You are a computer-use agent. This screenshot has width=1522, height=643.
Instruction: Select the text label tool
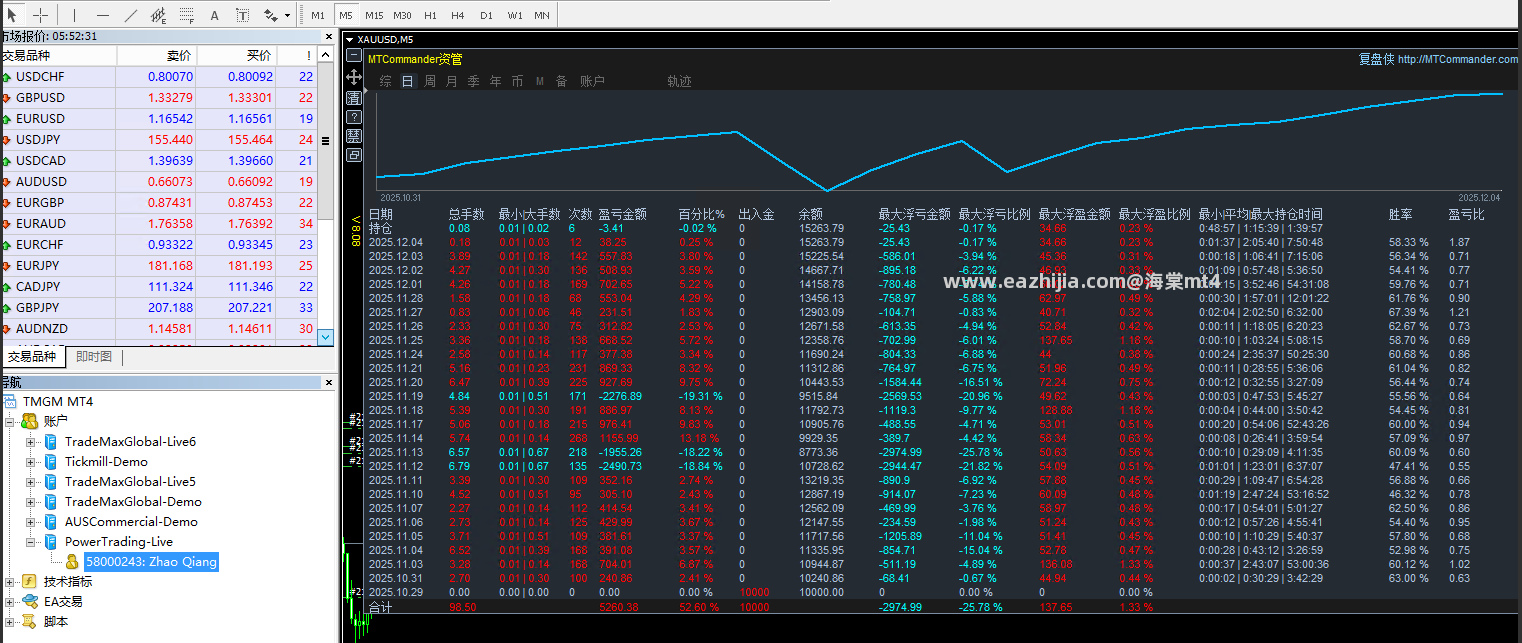click(x=243, y=15)
